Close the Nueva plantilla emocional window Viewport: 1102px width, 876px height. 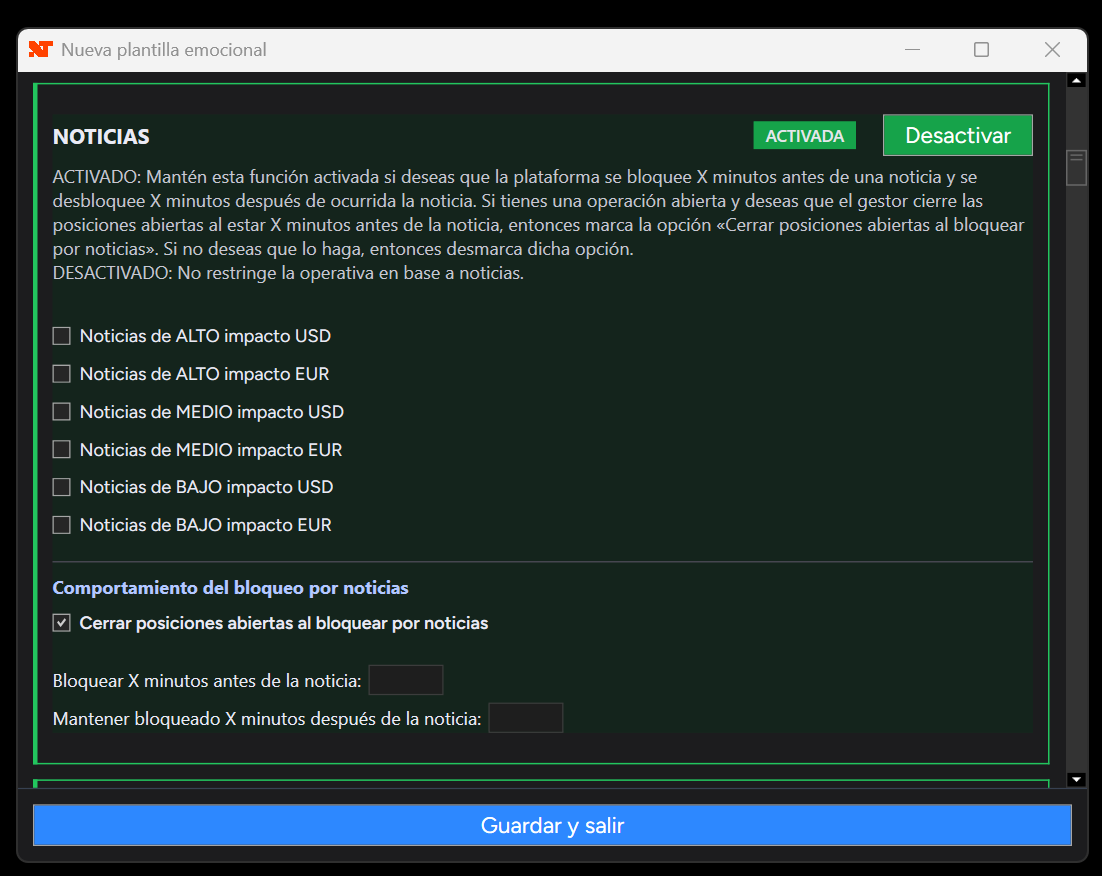1052,49
